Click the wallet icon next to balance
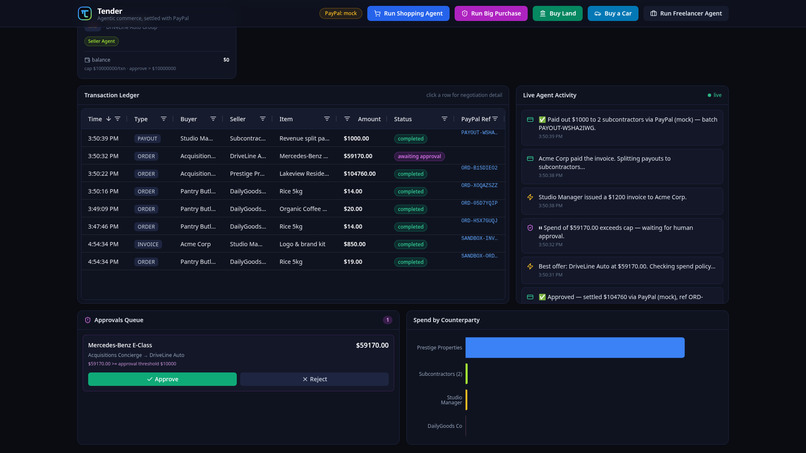 click(x=87, y=60)
